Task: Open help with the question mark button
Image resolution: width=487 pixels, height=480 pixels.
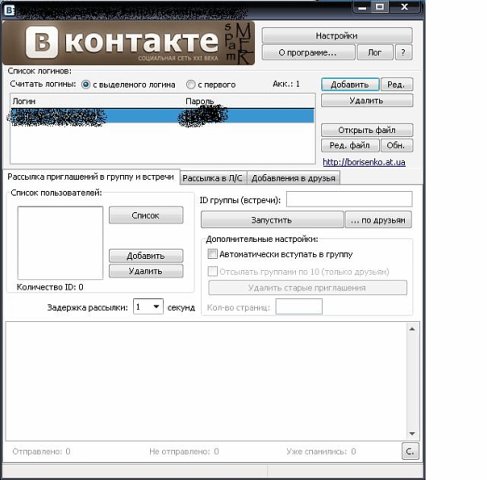Action: pos(403,52)
